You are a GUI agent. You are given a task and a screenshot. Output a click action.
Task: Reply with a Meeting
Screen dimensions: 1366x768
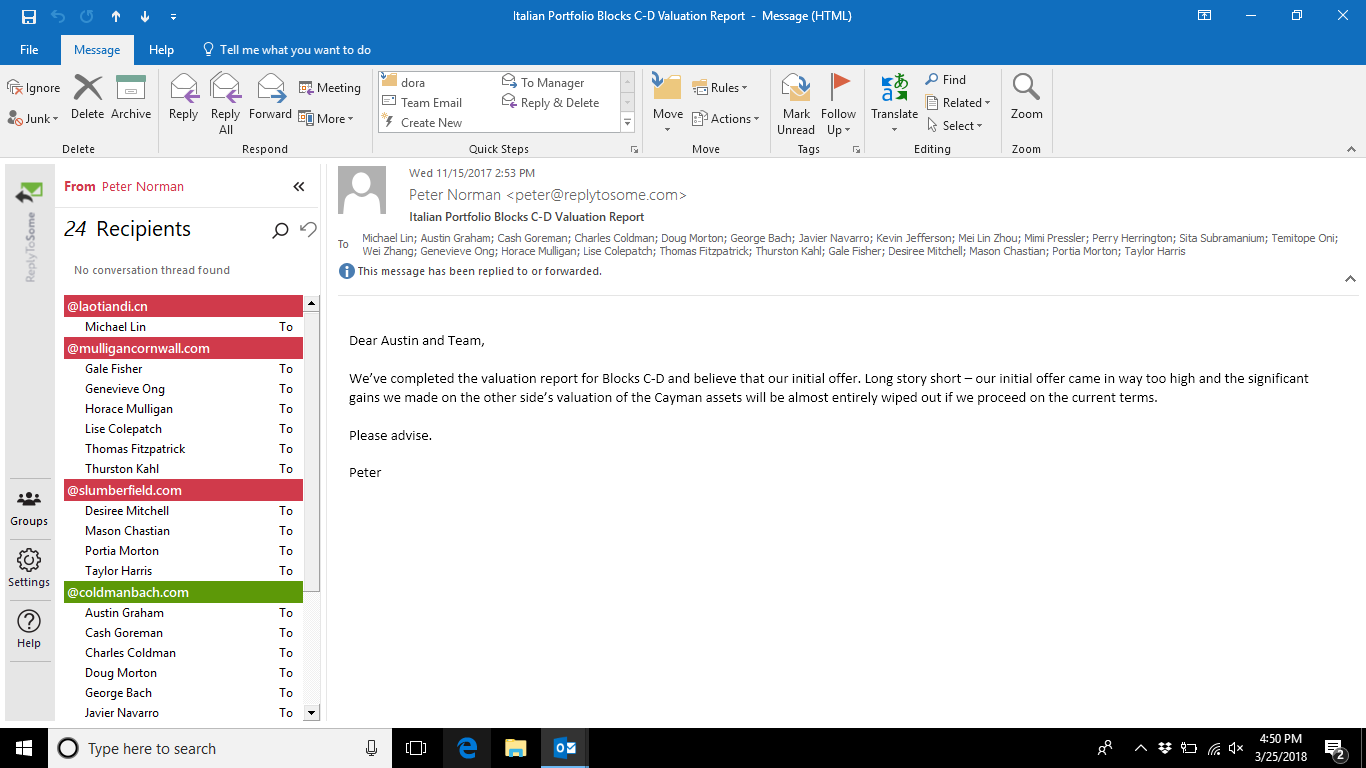[330, 88]
